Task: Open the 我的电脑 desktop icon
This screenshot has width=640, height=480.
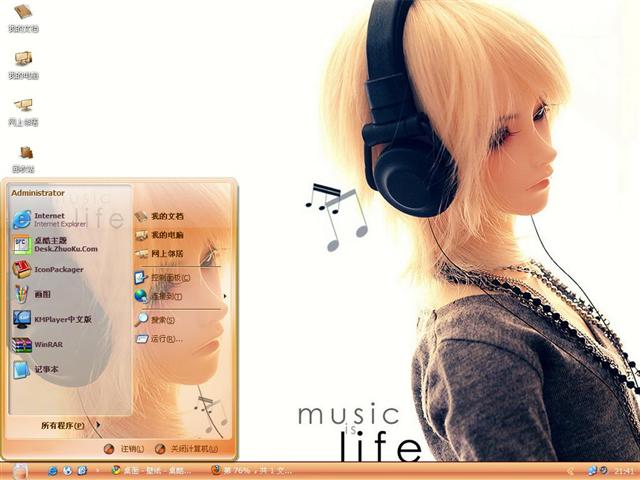Action: tap(23, 65)
